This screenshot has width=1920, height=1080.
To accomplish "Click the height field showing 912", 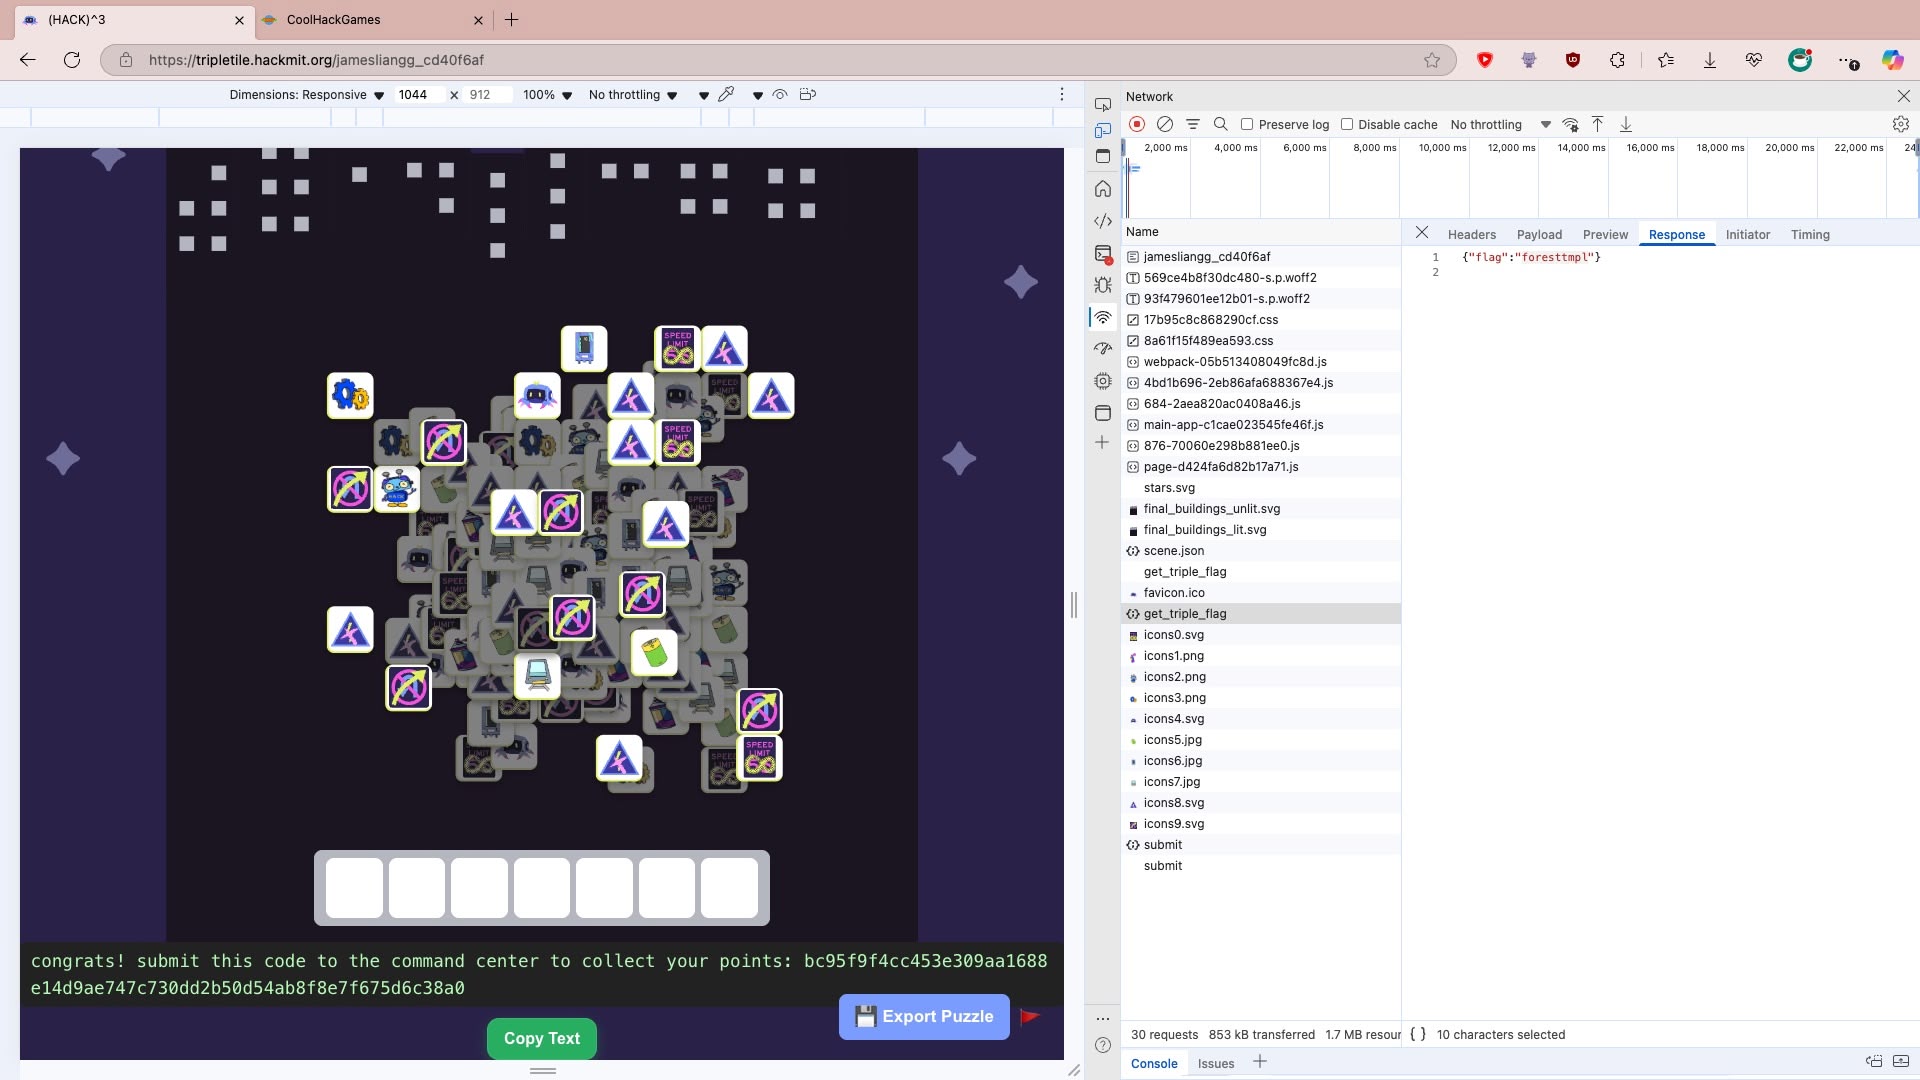I will (488, 95).
